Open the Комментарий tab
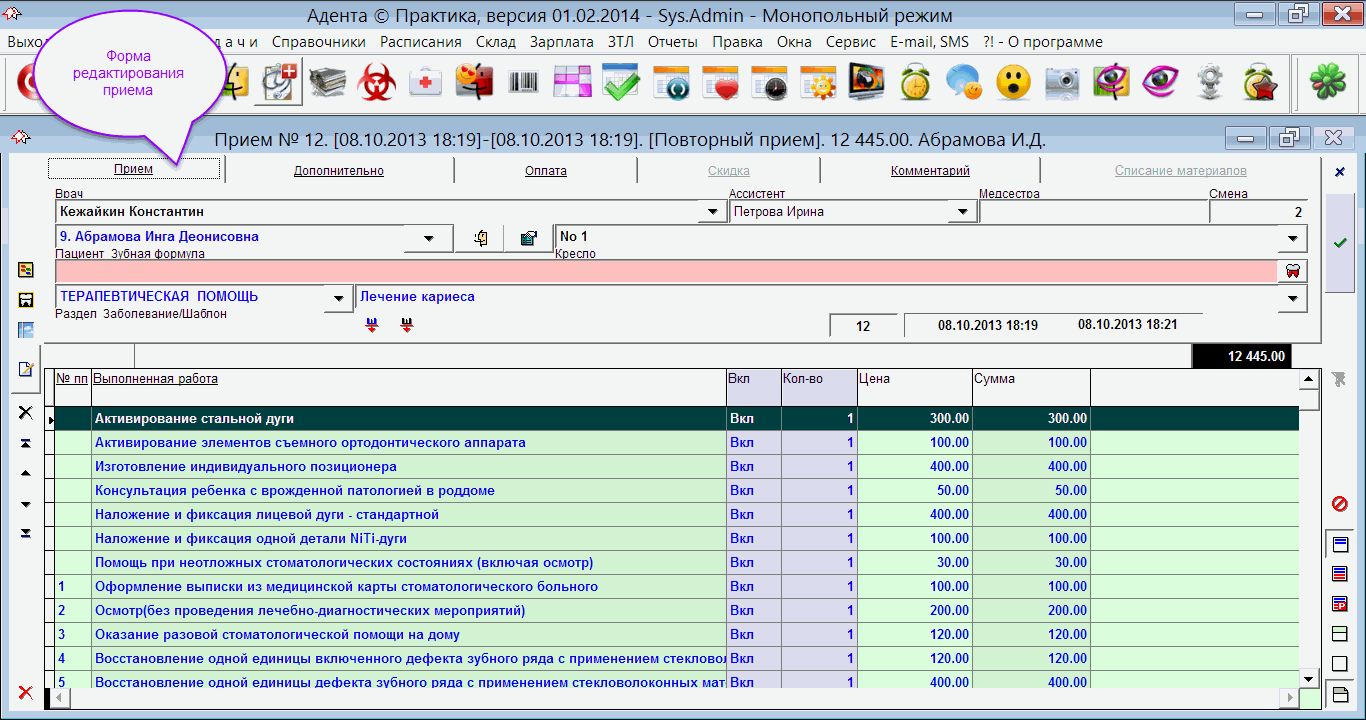Image resolution: width=1366 pixels, height=720 pixels. tap(930, 171)
